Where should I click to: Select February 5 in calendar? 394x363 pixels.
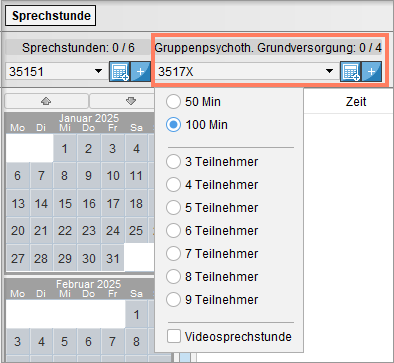65,341
